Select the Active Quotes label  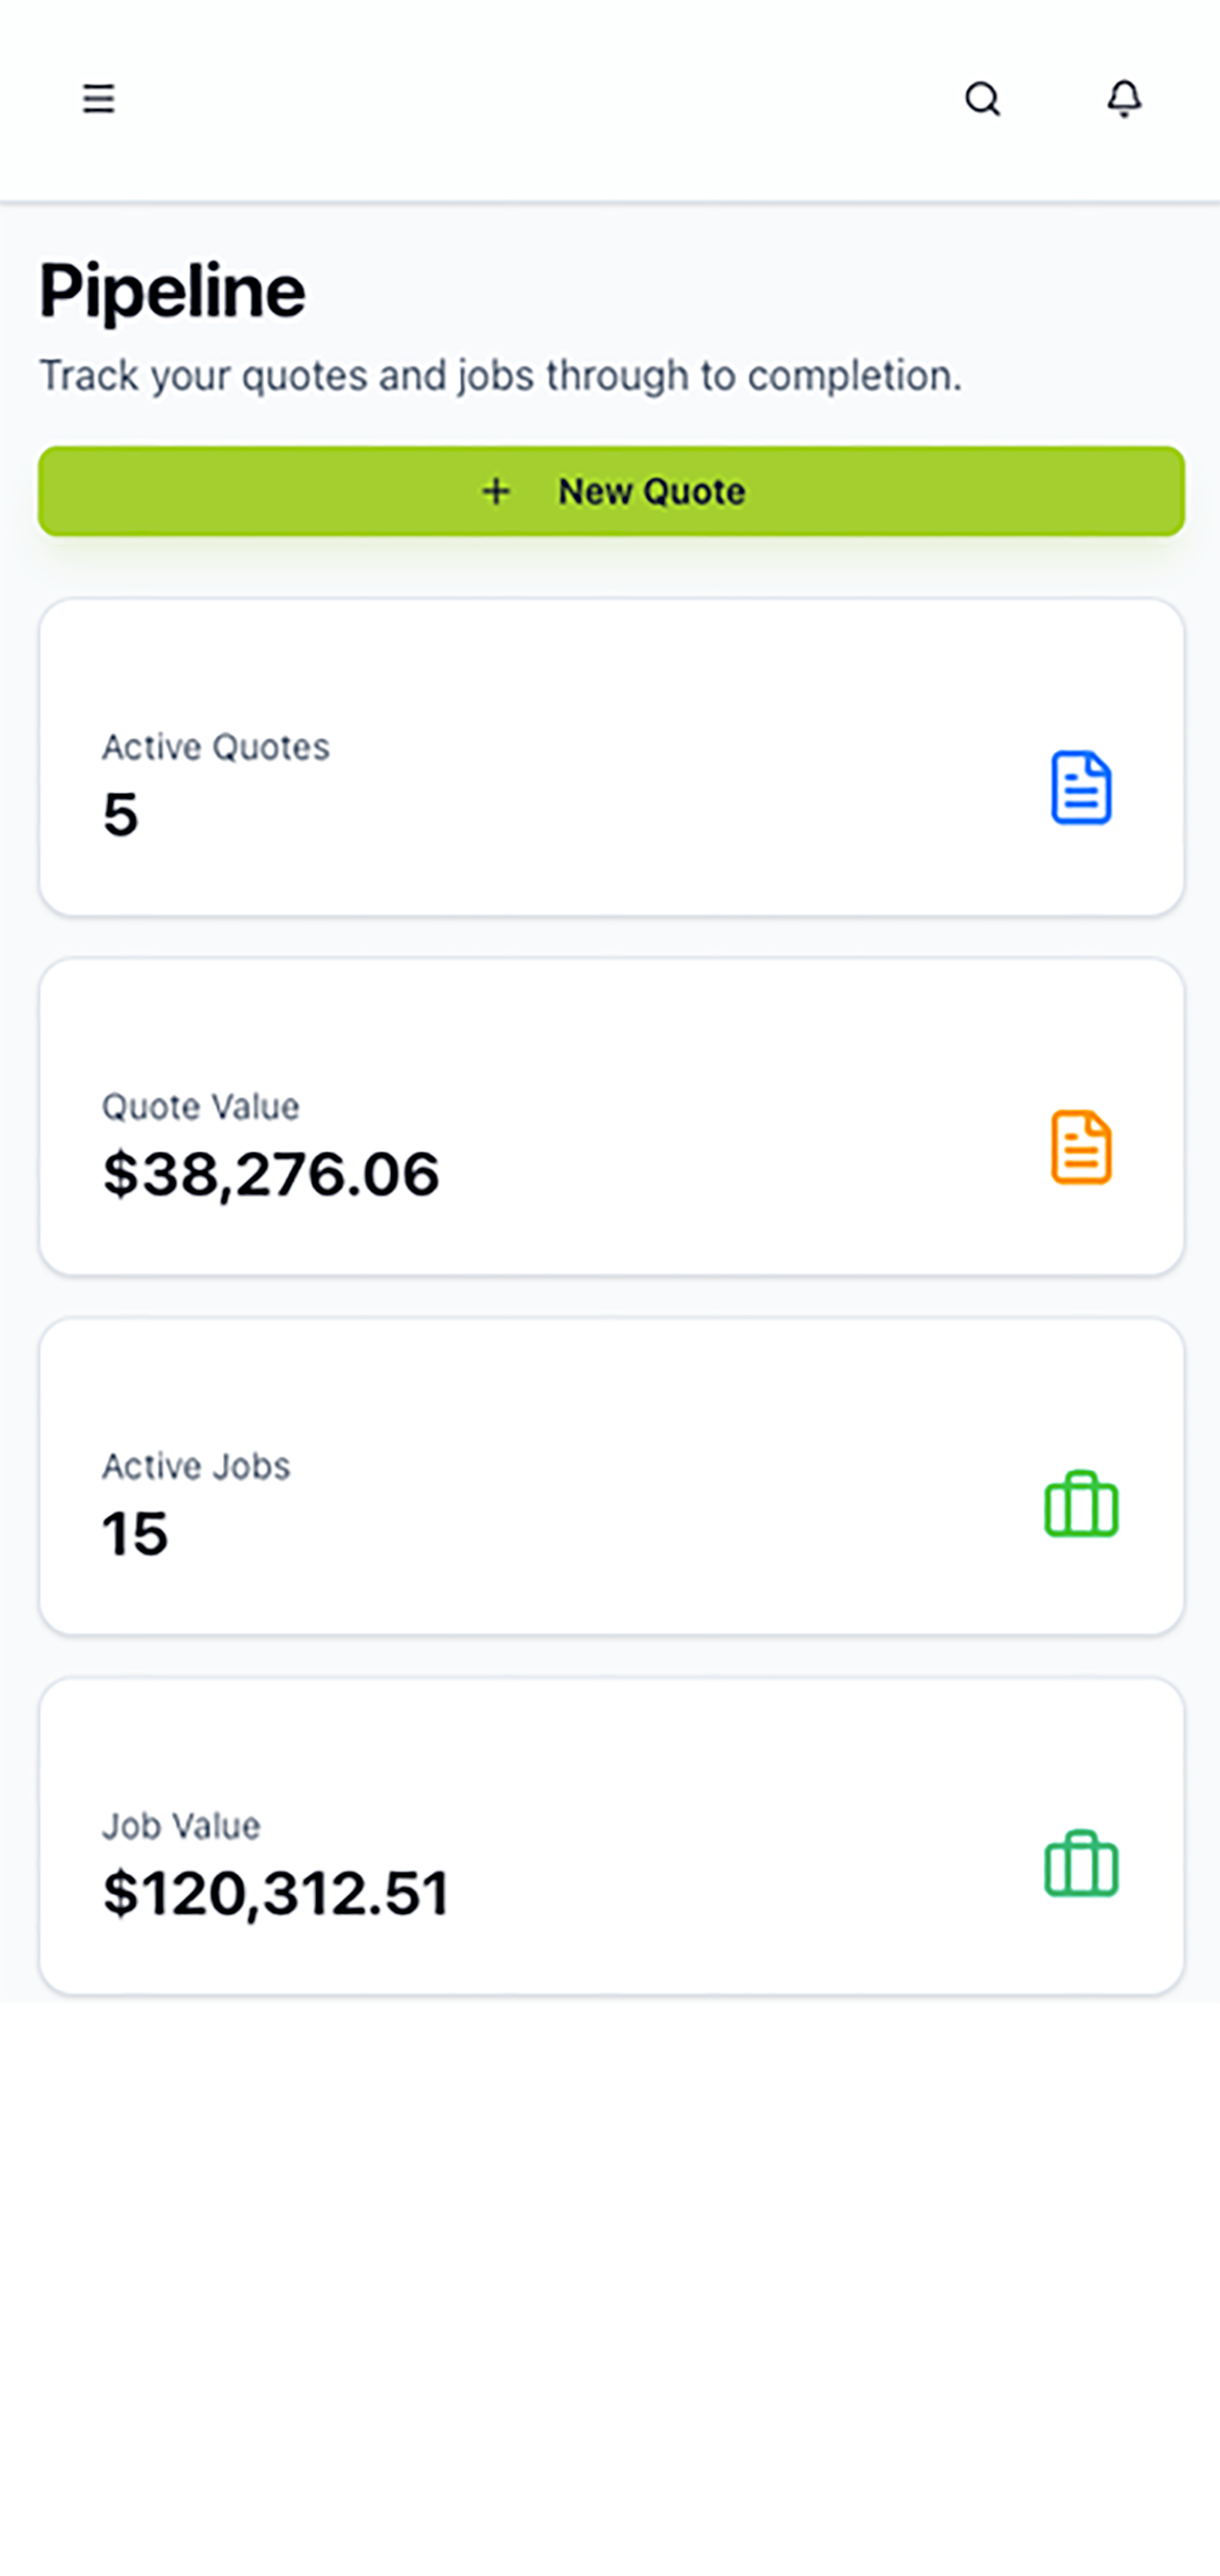[x=215, y=747]
